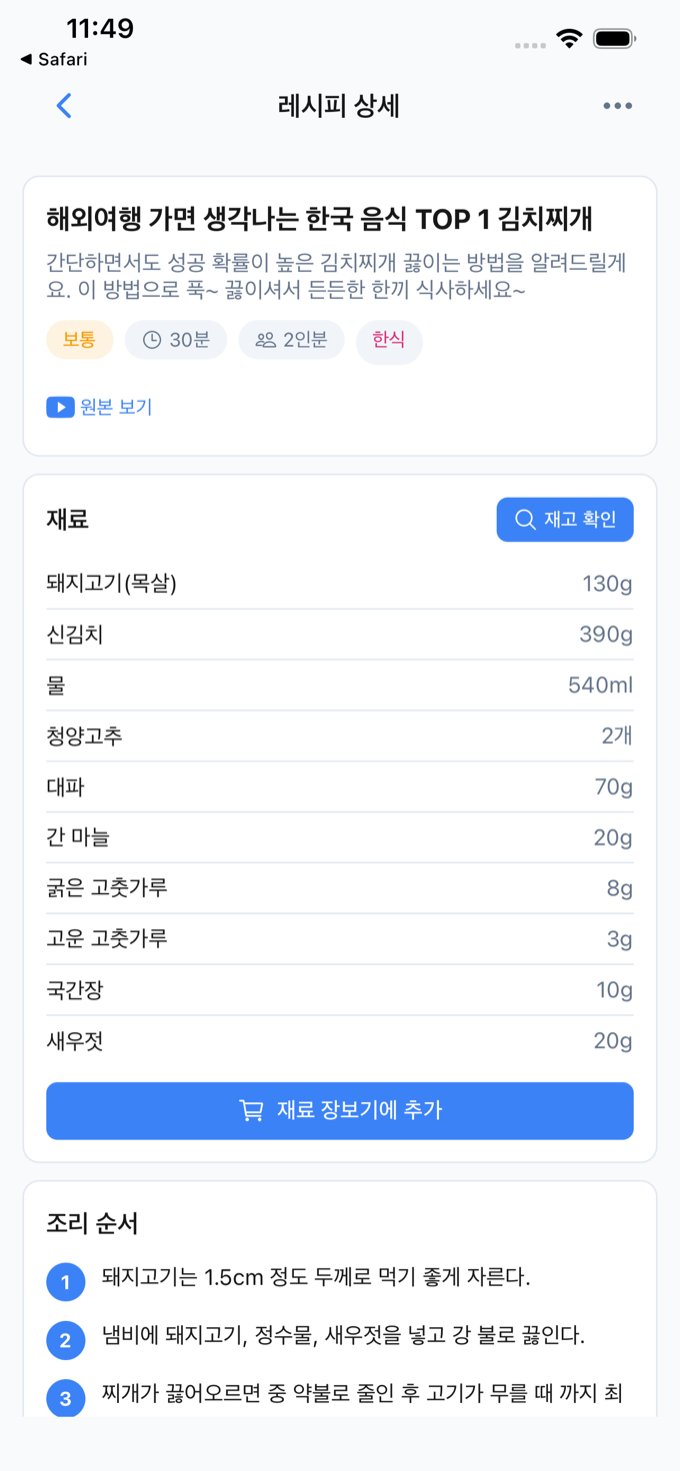Tap the back arrow to return
The height and width of the screenshot is (1471, 680).
63,105
